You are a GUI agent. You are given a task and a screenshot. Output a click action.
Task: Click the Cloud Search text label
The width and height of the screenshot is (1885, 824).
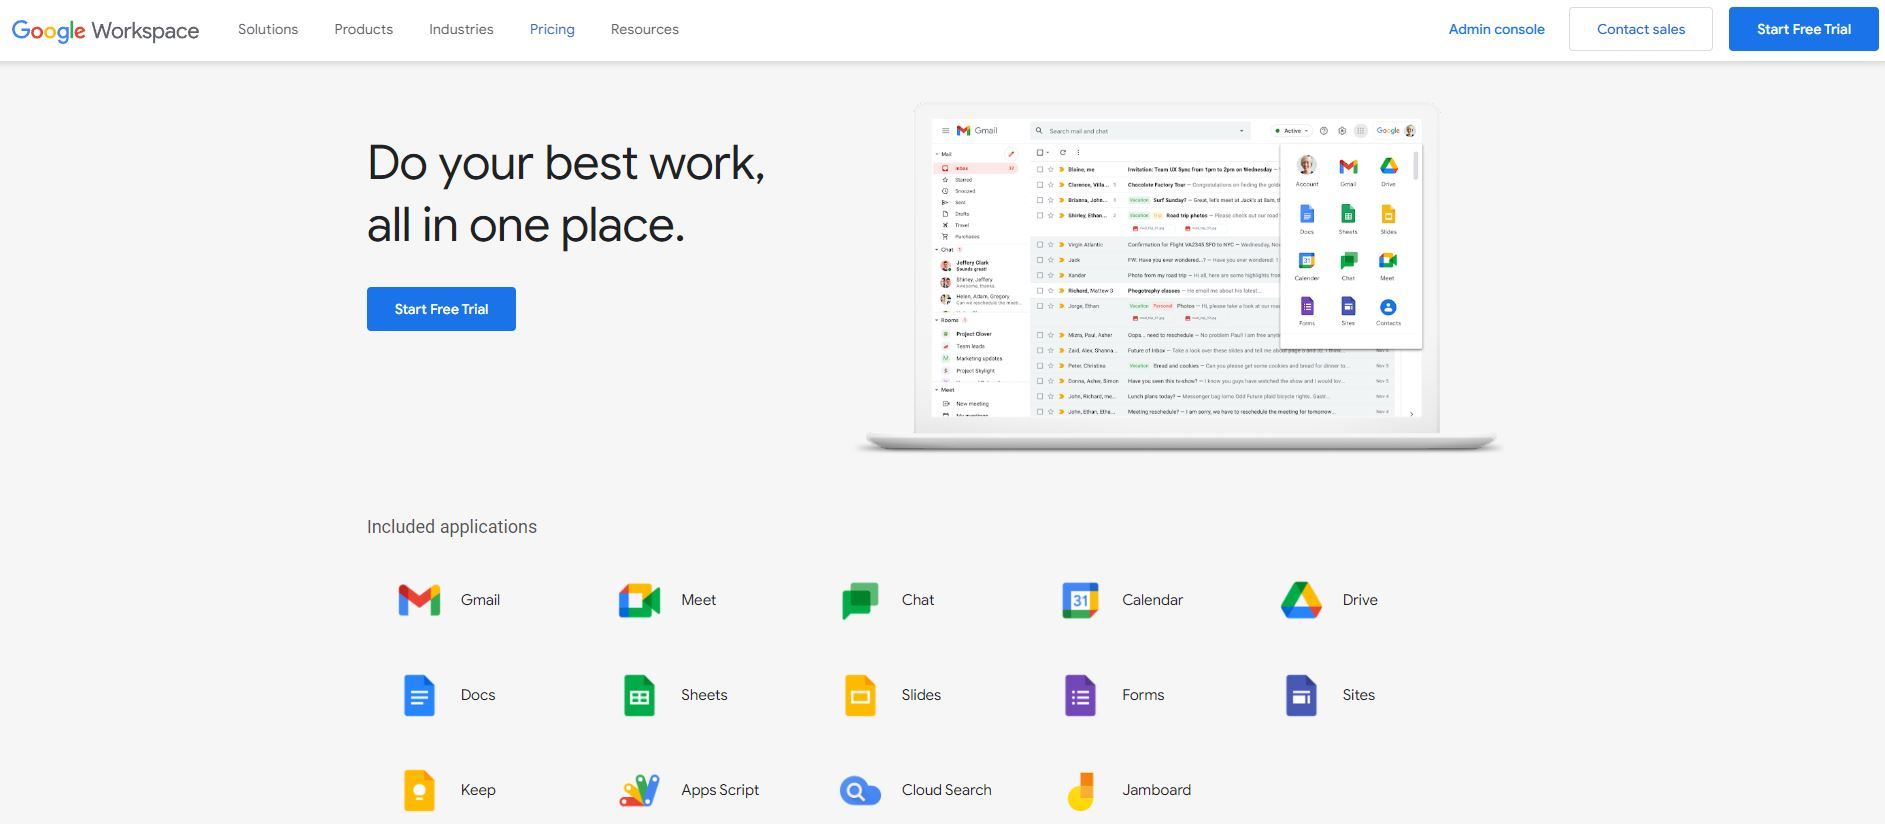pos(946,790)
